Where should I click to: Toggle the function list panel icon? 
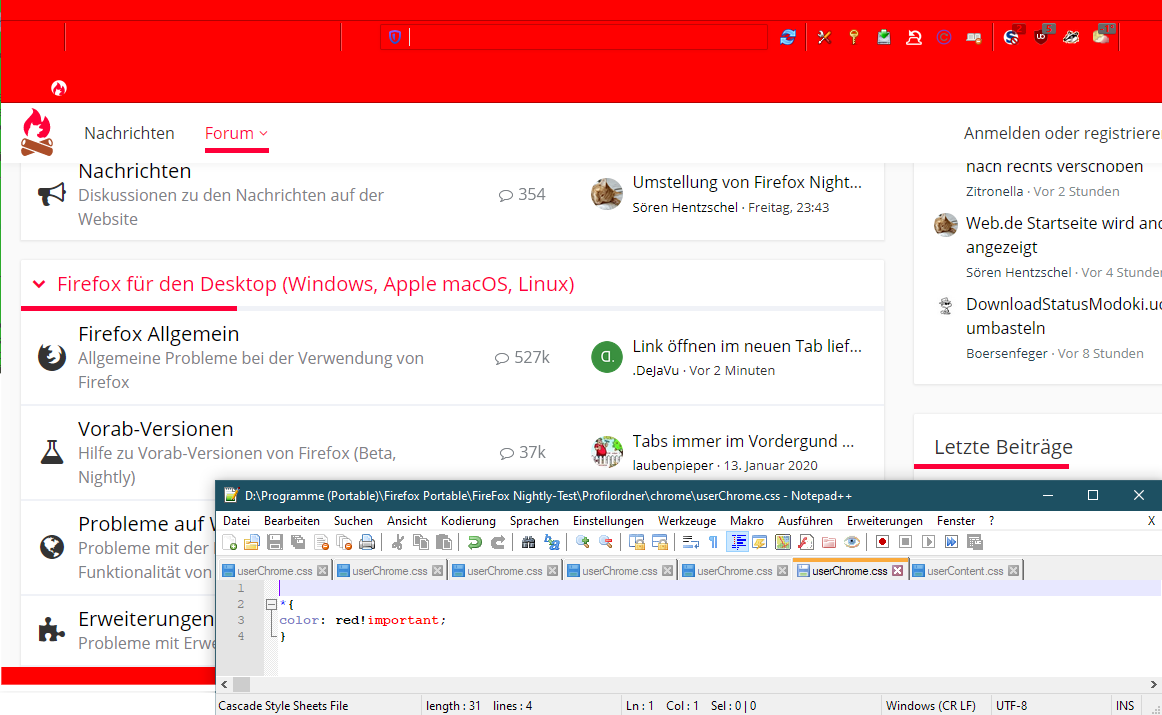[806, 542]
